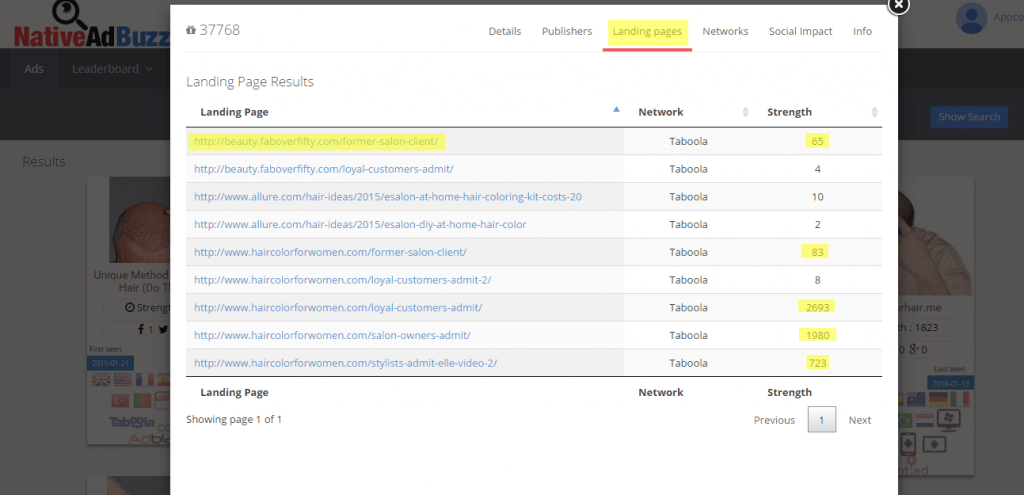Close the landing pages modal dialog
This screenshot has height=495, width=1024.
coord(899,5)
